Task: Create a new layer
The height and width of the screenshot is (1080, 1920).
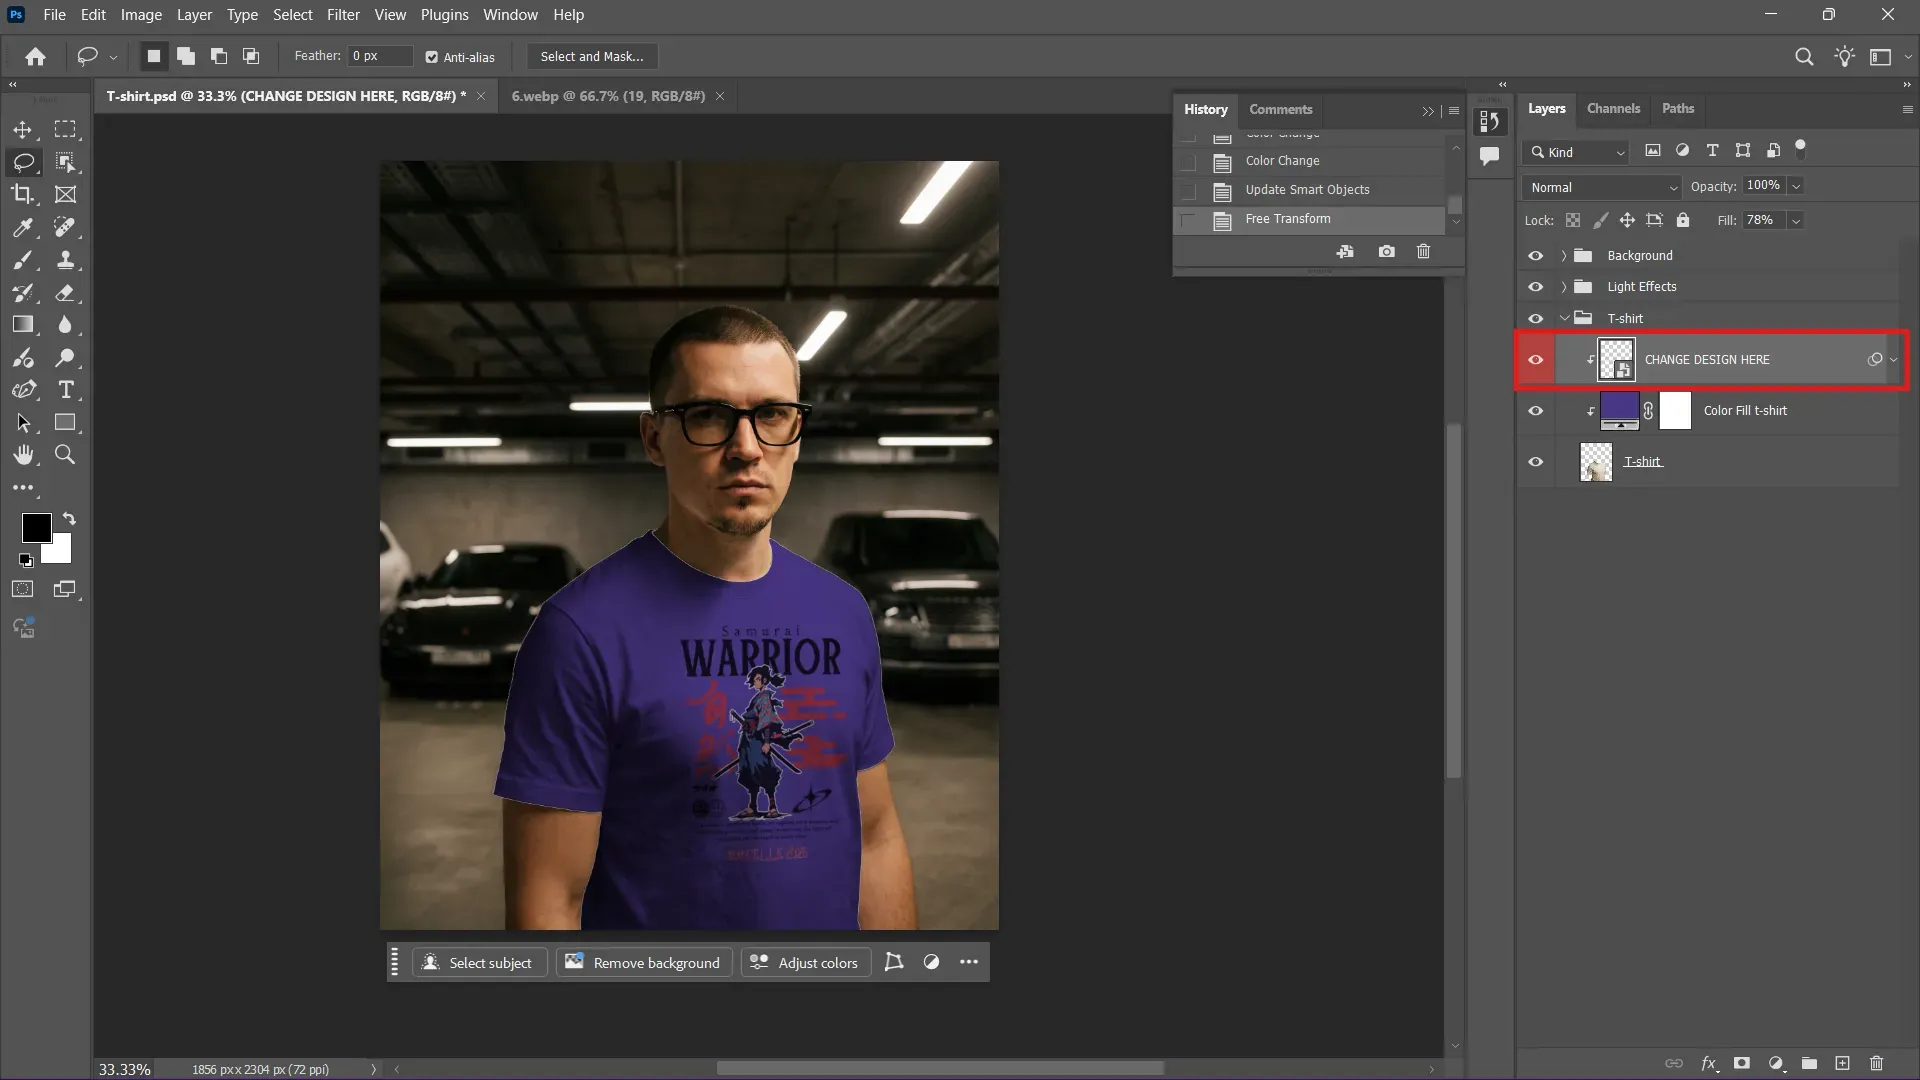Action: pos(1841,1063)
